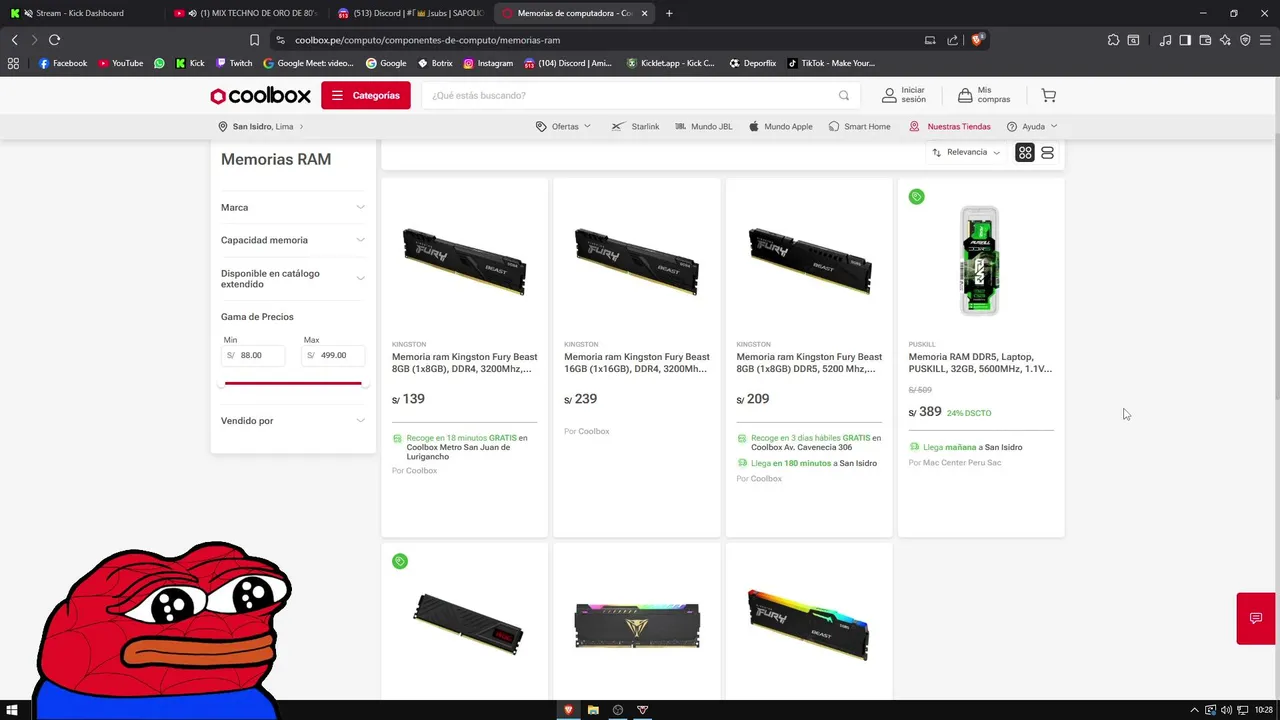This screenshot has height=720, width=1280.
Task: Open PUSKILL 32GB DDR5 laptop memory title
Action: pos(980,363)
